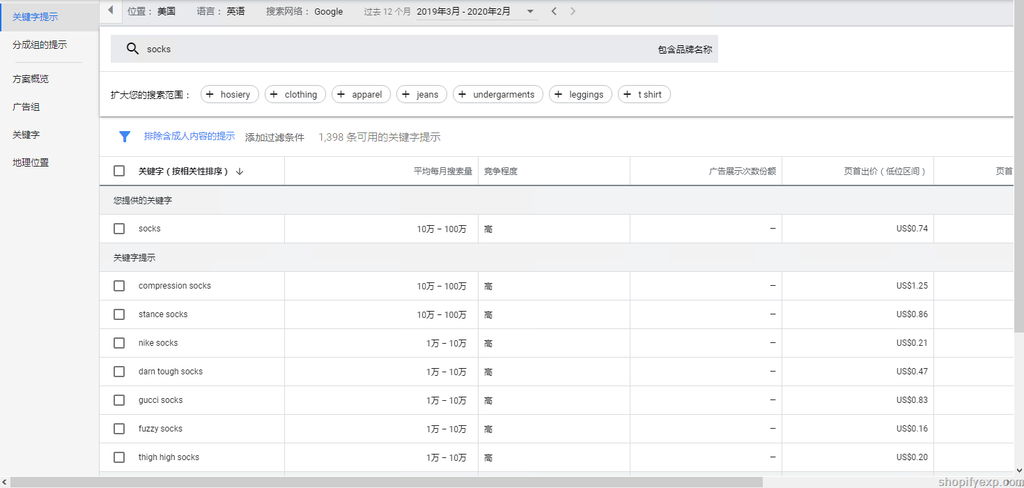The image size is (1024, 488).
Task: Go to next date period arrow
Action: coord(572,11)
